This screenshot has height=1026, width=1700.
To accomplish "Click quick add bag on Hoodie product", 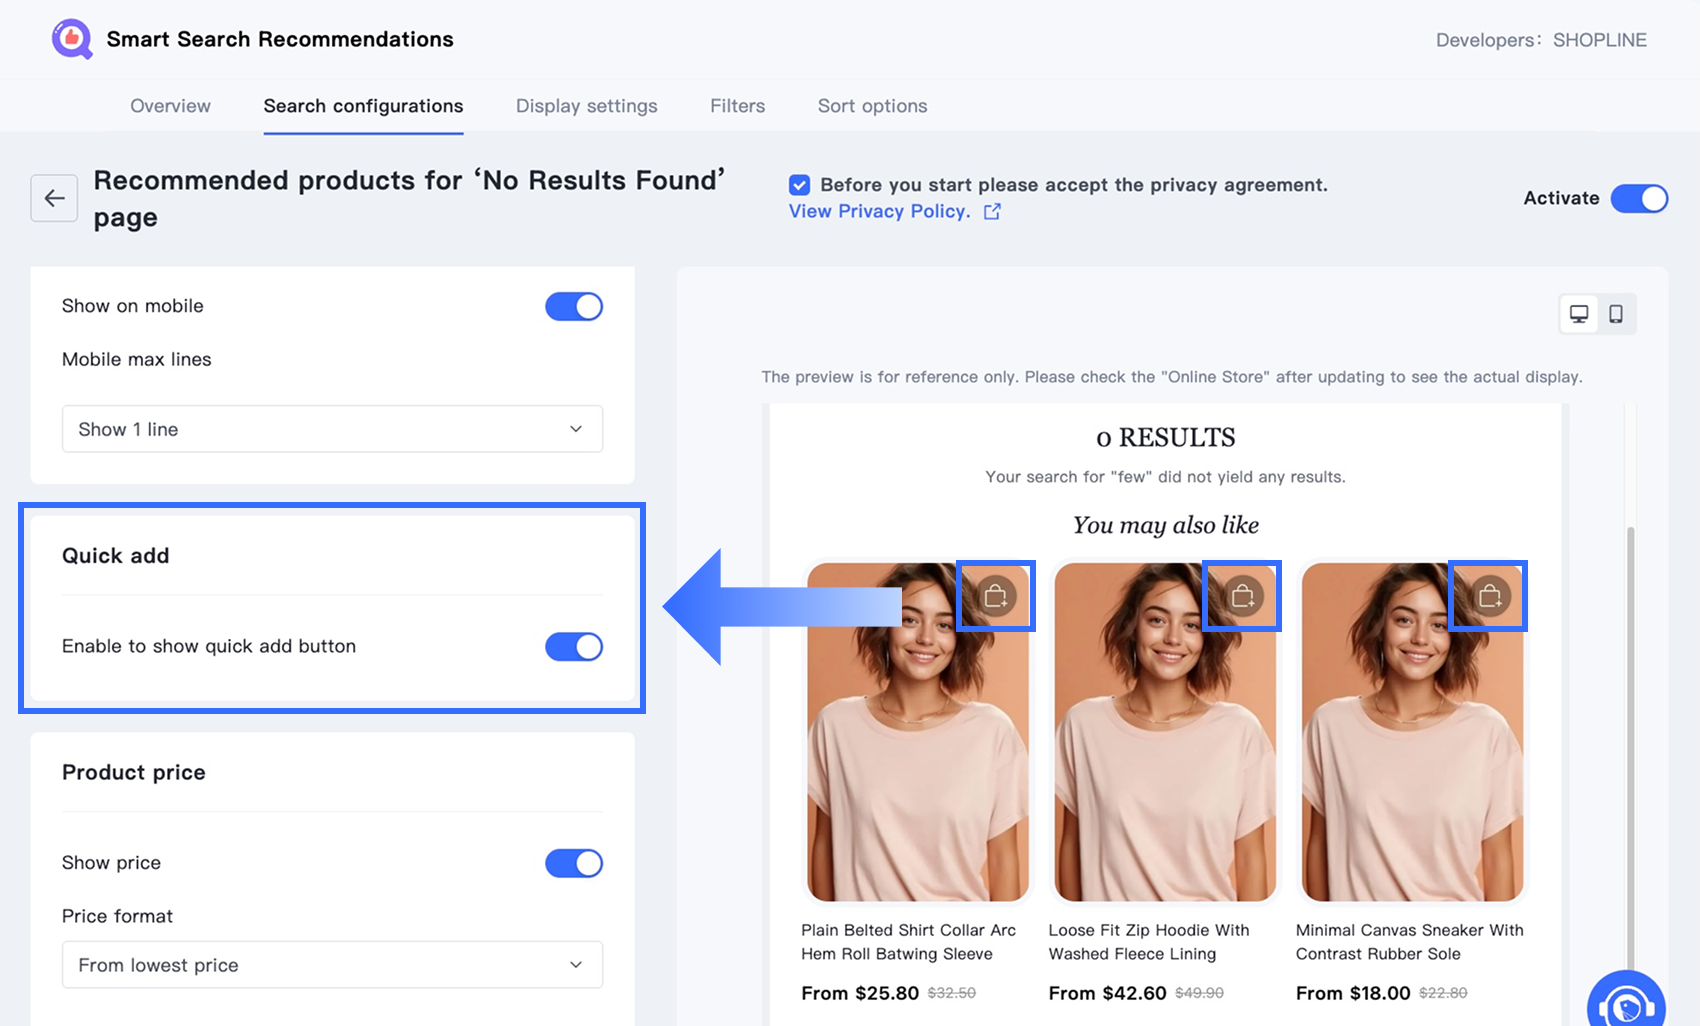I will 1242,596.
